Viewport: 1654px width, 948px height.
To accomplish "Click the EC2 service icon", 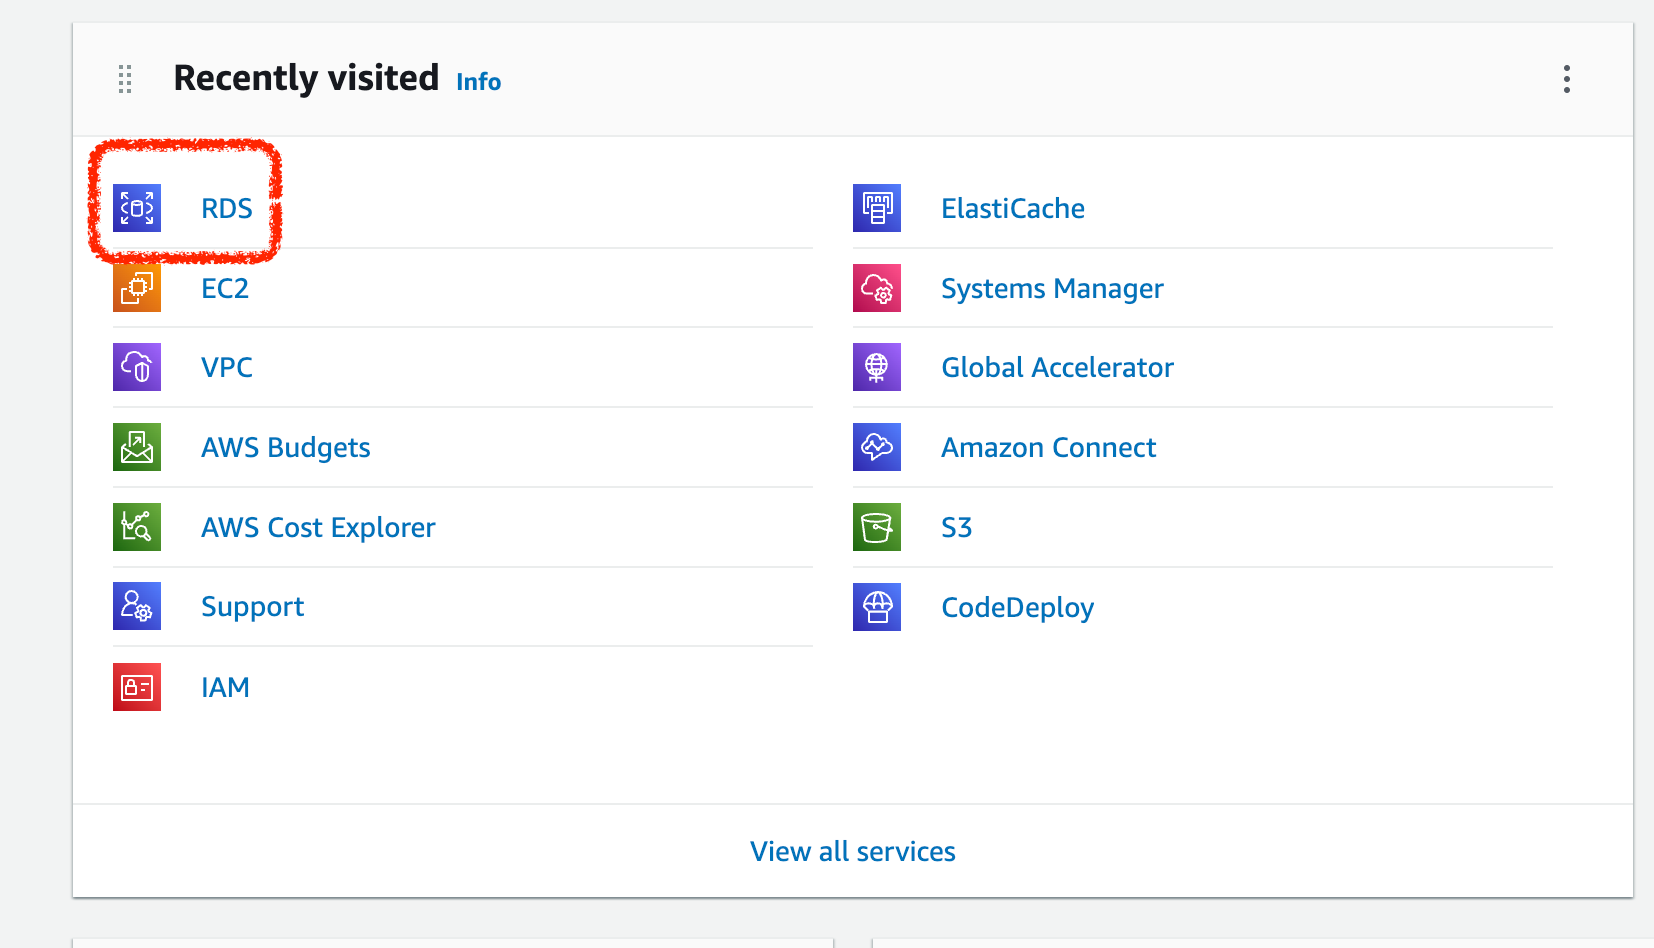I will click(137, 288).
